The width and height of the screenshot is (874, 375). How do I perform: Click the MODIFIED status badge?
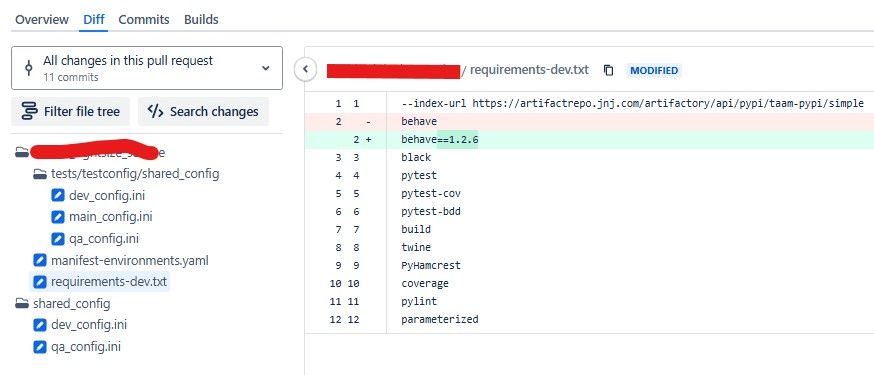[x=654, y=70]
